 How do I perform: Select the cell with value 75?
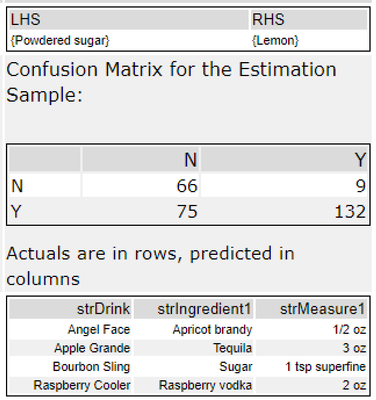[141, 211]
